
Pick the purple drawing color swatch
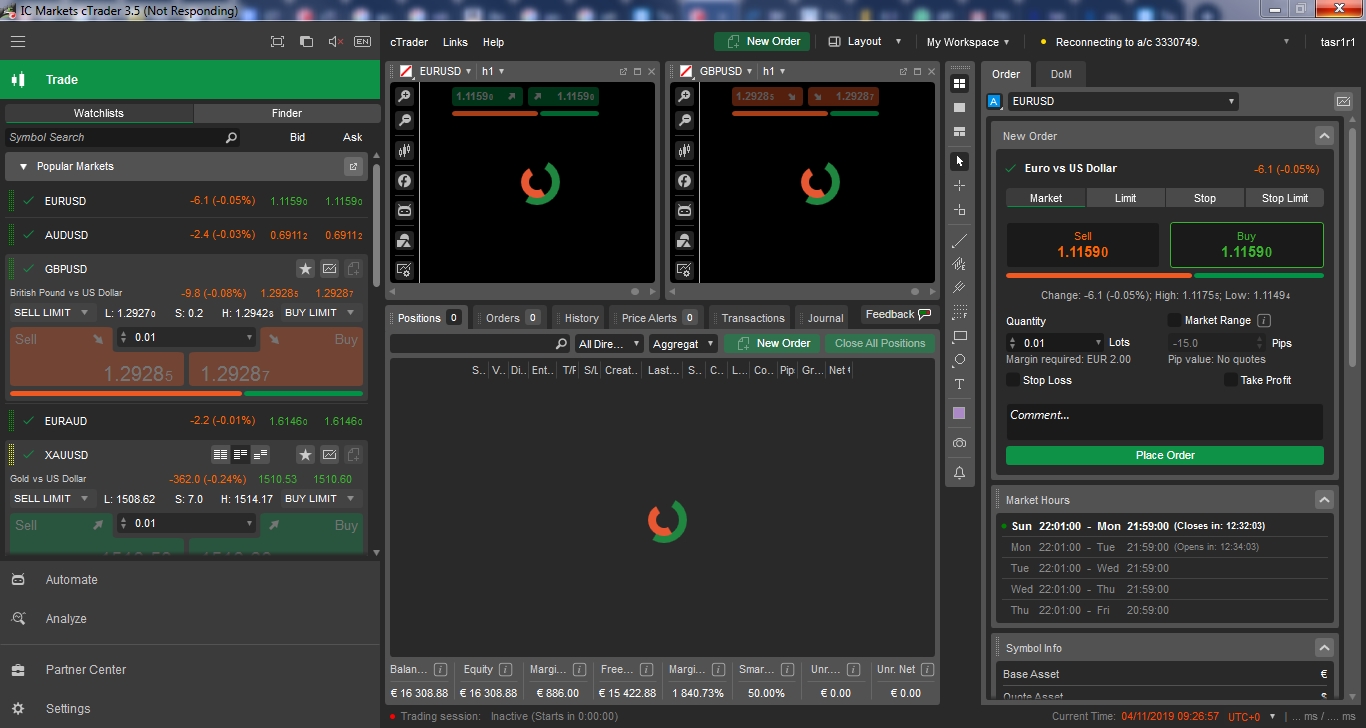click(x=960, y=413)
